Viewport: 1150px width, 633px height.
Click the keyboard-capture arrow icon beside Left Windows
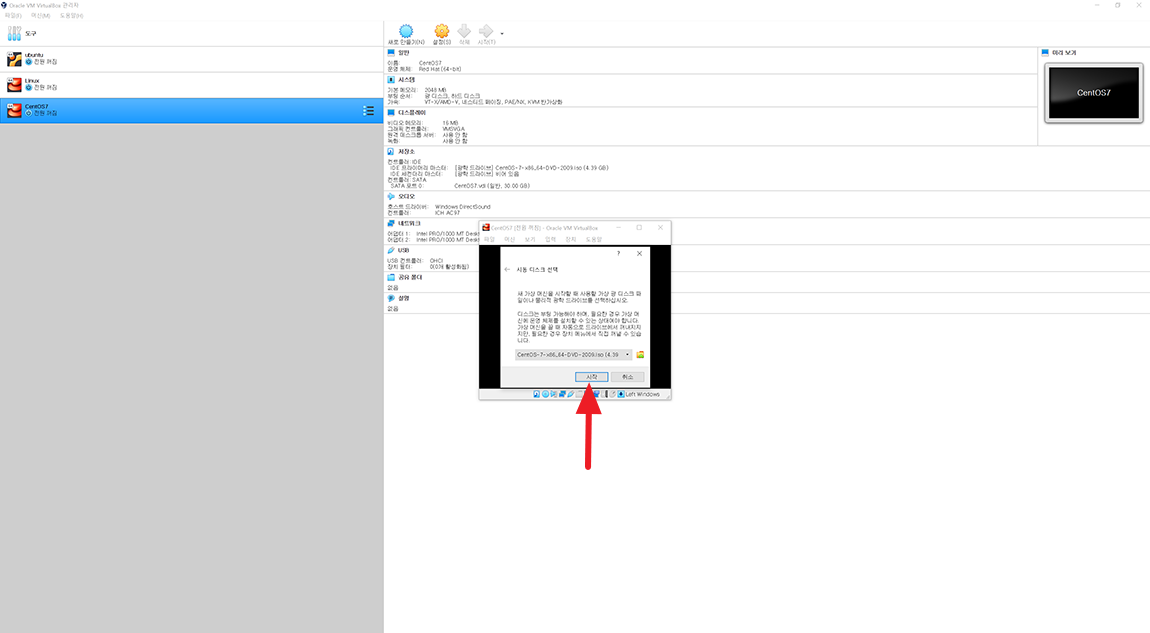click(620, 394)
